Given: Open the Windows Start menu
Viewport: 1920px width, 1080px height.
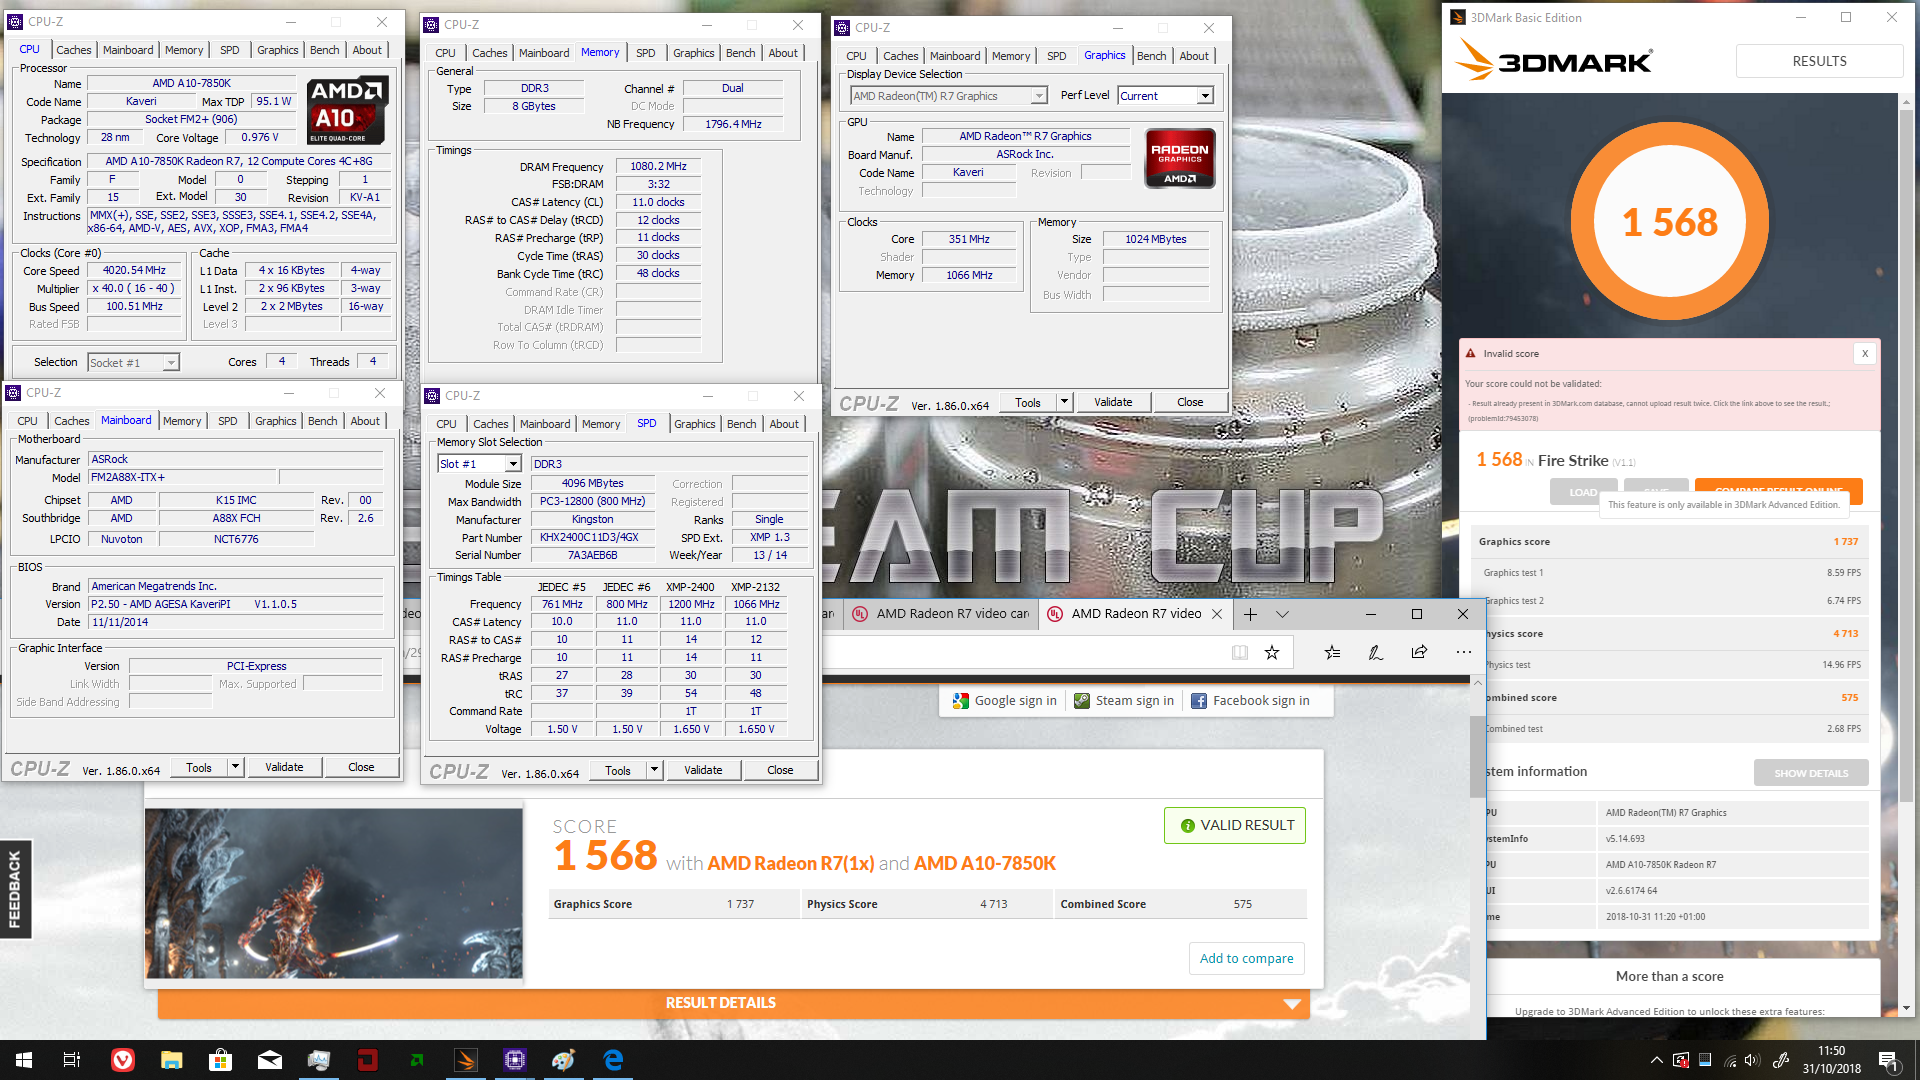Looking at the screenshot, I should coord(24,1060).
